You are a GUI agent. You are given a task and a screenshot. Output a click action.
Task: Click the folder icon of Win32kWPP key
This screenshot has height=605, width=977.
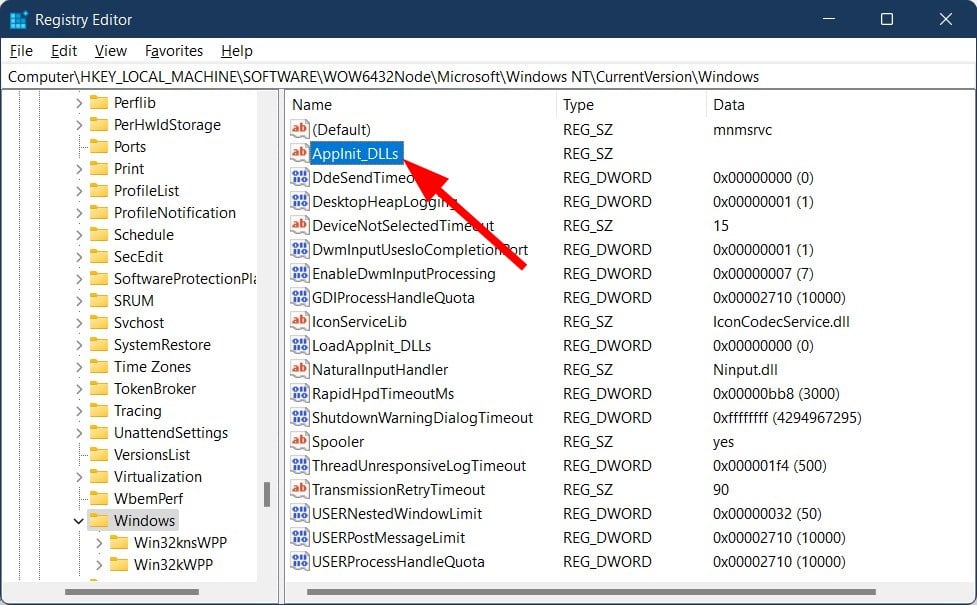click(119, 565)
